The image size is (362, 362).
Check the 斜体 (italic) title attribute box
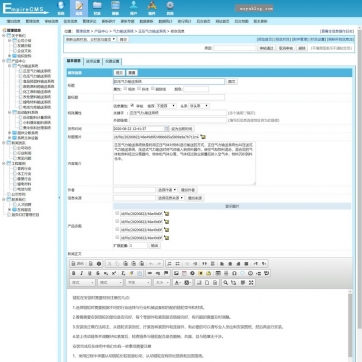click(139, 89)
